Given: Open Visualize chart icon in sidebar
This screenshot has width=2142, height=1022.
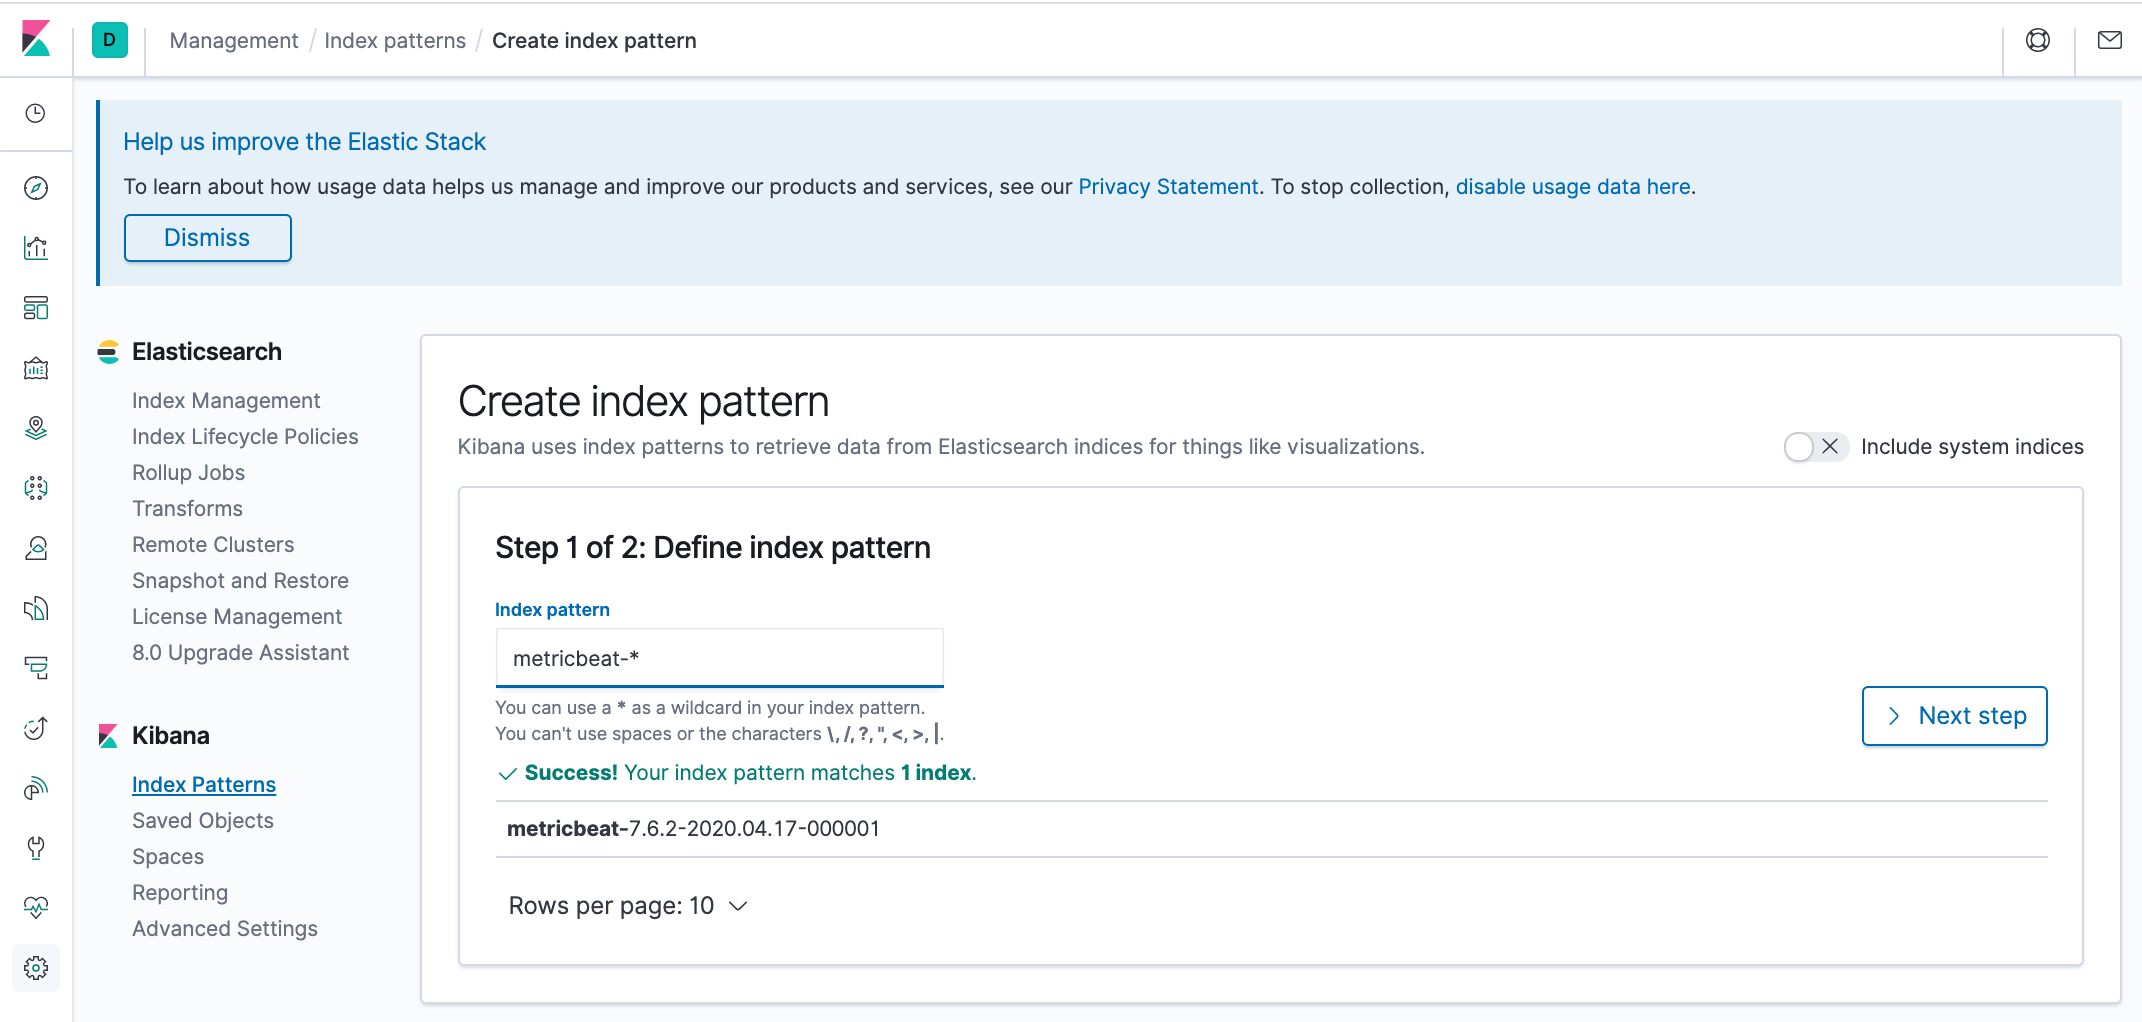Looking at the screenshot, I should pos(36,248).
